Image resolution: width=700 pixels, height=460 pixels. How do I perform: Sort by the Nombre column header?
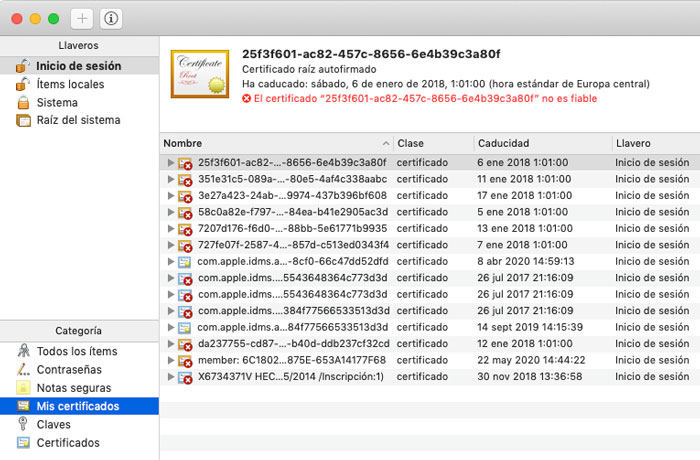click(x=270, y=143)
